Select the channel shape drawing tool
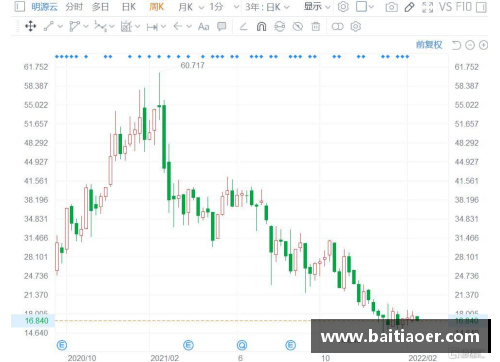Image resolution: width=500 pixels, height=362 pixels. click(74, 26)
